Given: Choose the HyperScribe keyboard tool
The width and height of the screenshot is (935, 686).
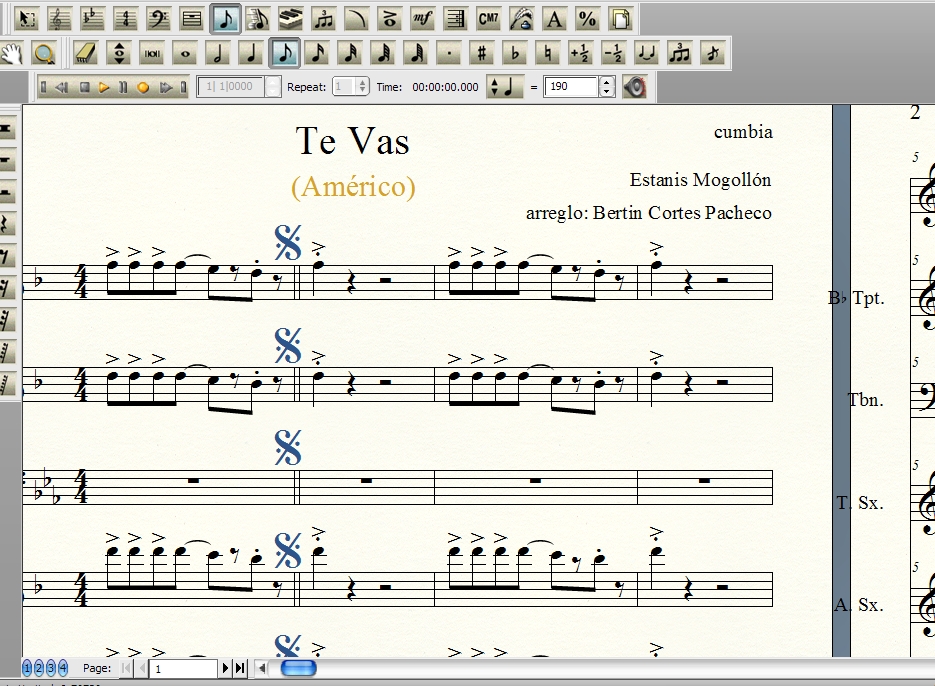Looking at the screenshot, I should (290, 19).
